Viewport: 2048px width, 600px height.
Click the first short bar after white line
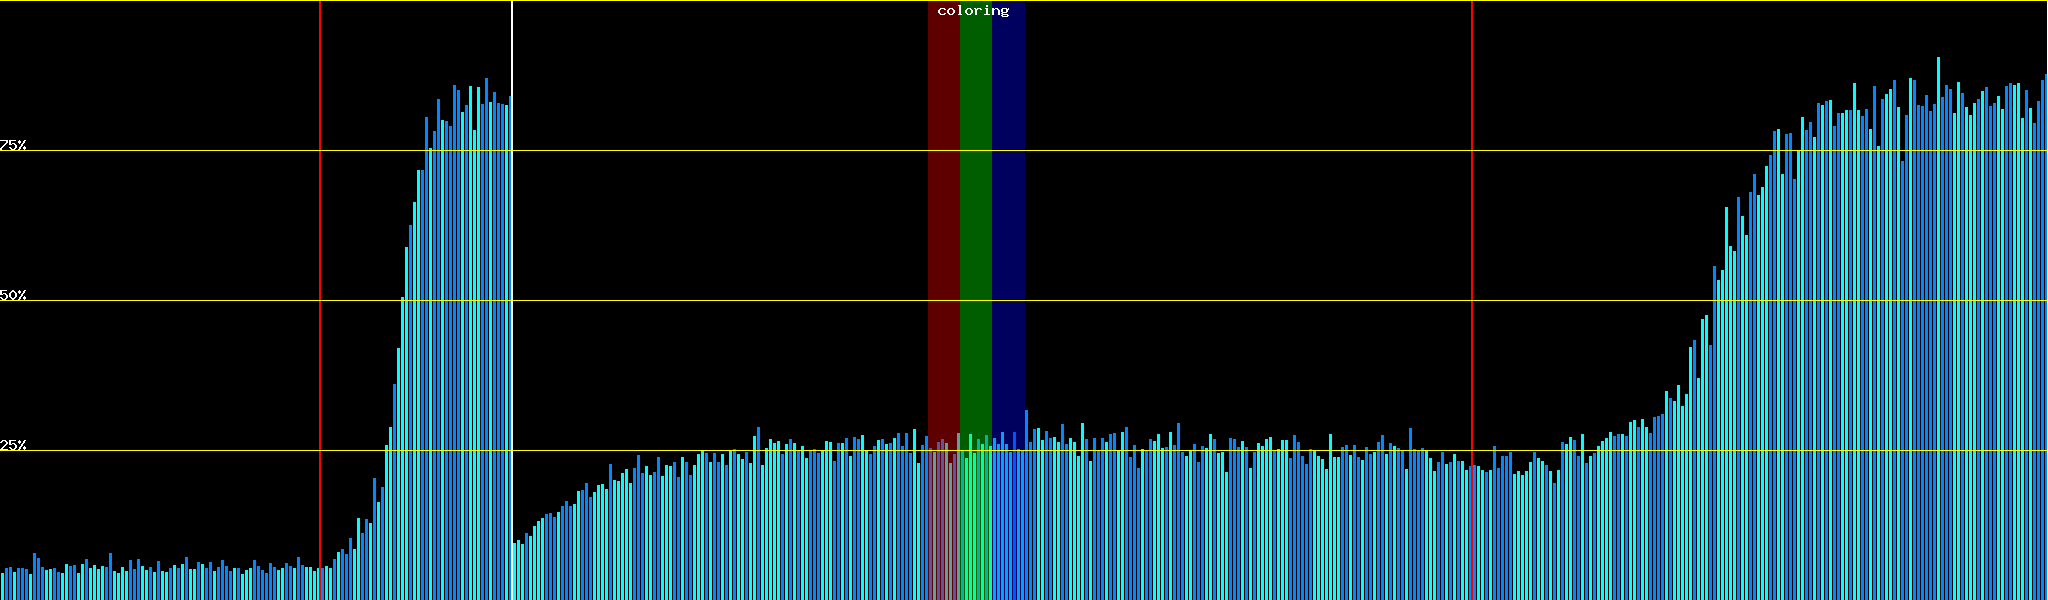tap(515, 571)
